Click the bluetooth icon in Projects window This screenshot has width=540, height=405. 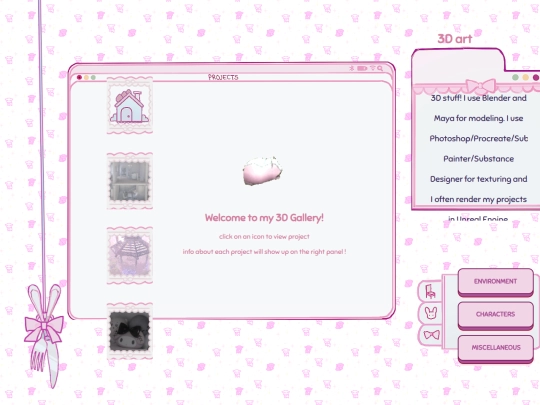coord(352,68)
